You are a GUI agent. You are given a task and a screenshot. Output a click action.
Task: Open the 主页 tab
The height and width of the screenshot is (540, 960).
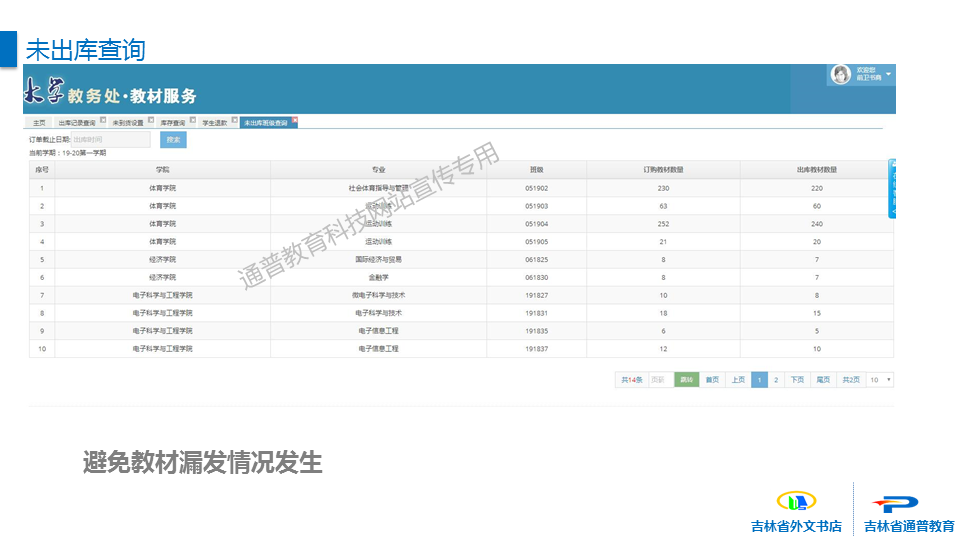(x=39, y=123)
